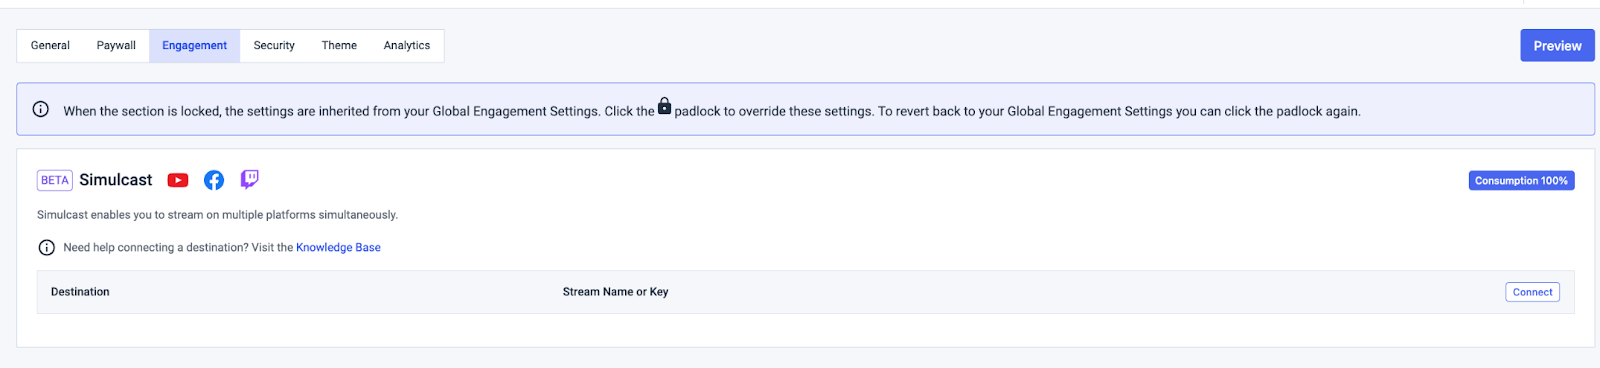Click the blue Preview button
The image size is (1600, 368).
tap(1557, 46)
